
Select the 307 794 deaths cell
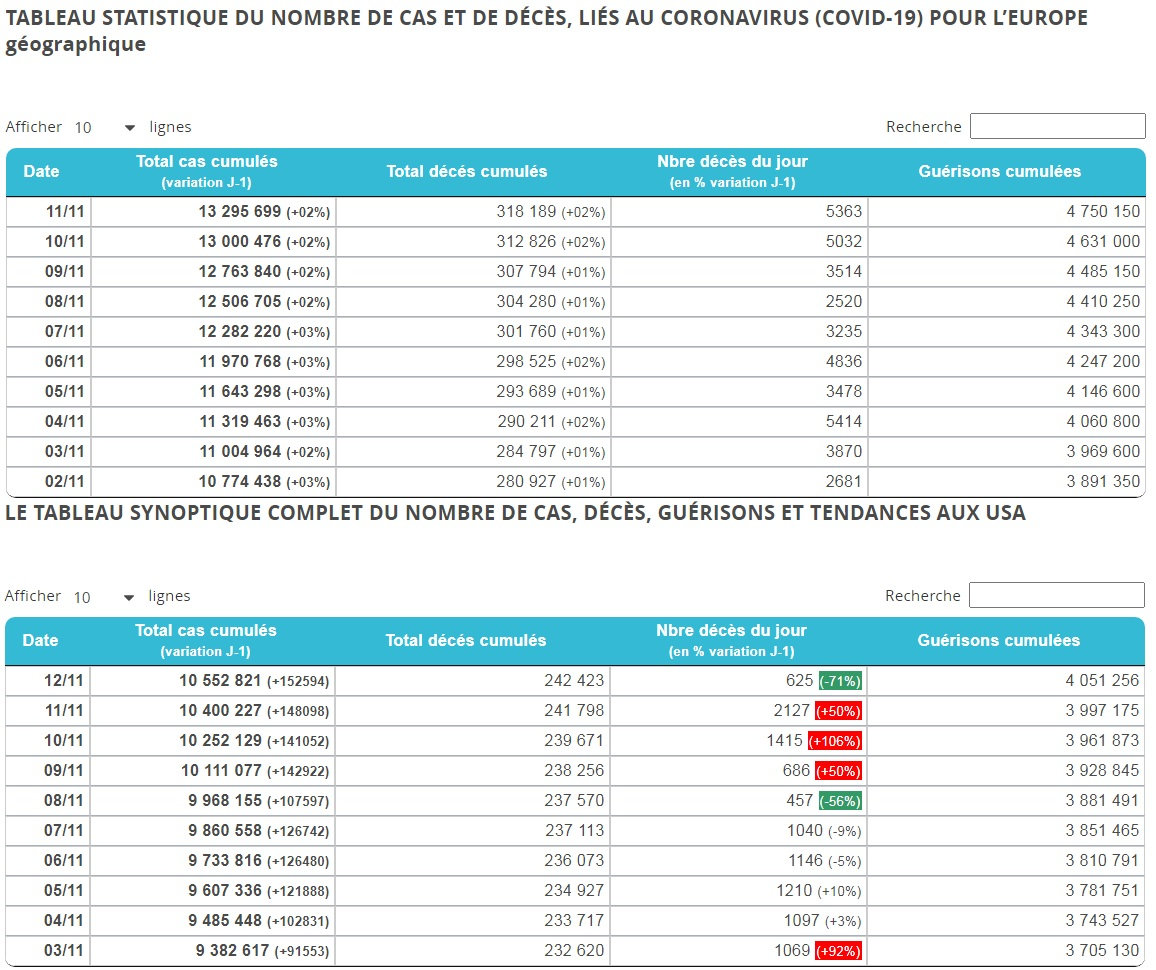pos(473,272)
